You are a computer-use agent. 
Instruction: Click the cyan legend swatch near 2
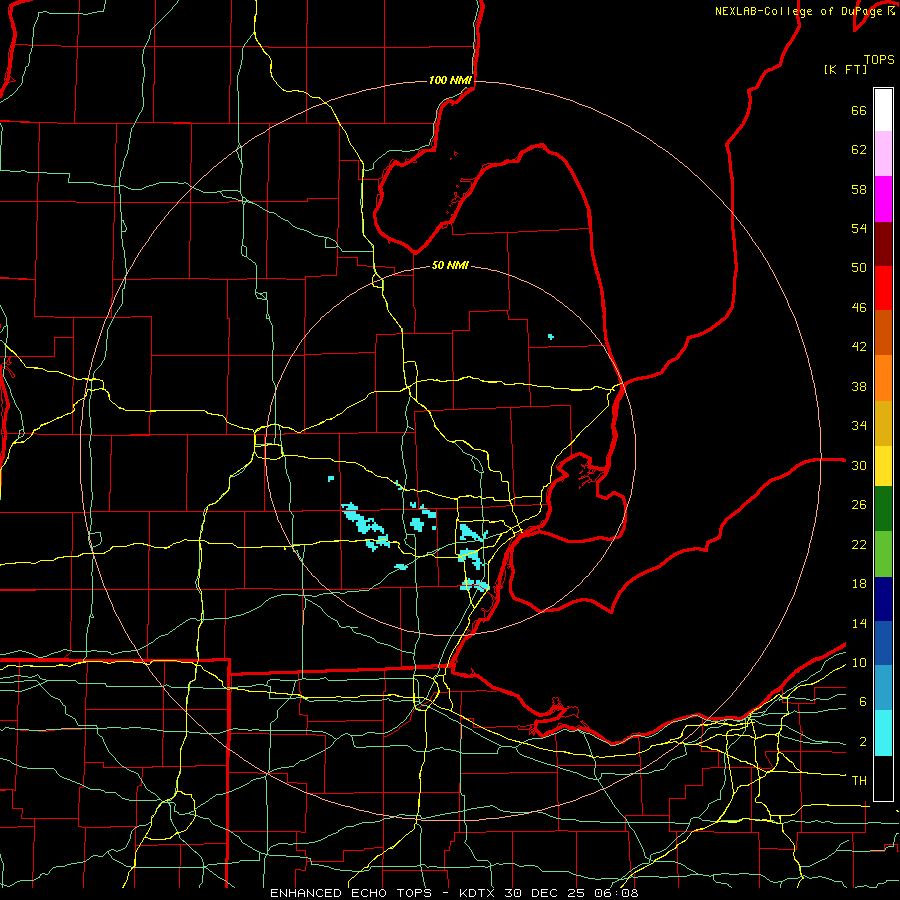(x=883, y=733)
